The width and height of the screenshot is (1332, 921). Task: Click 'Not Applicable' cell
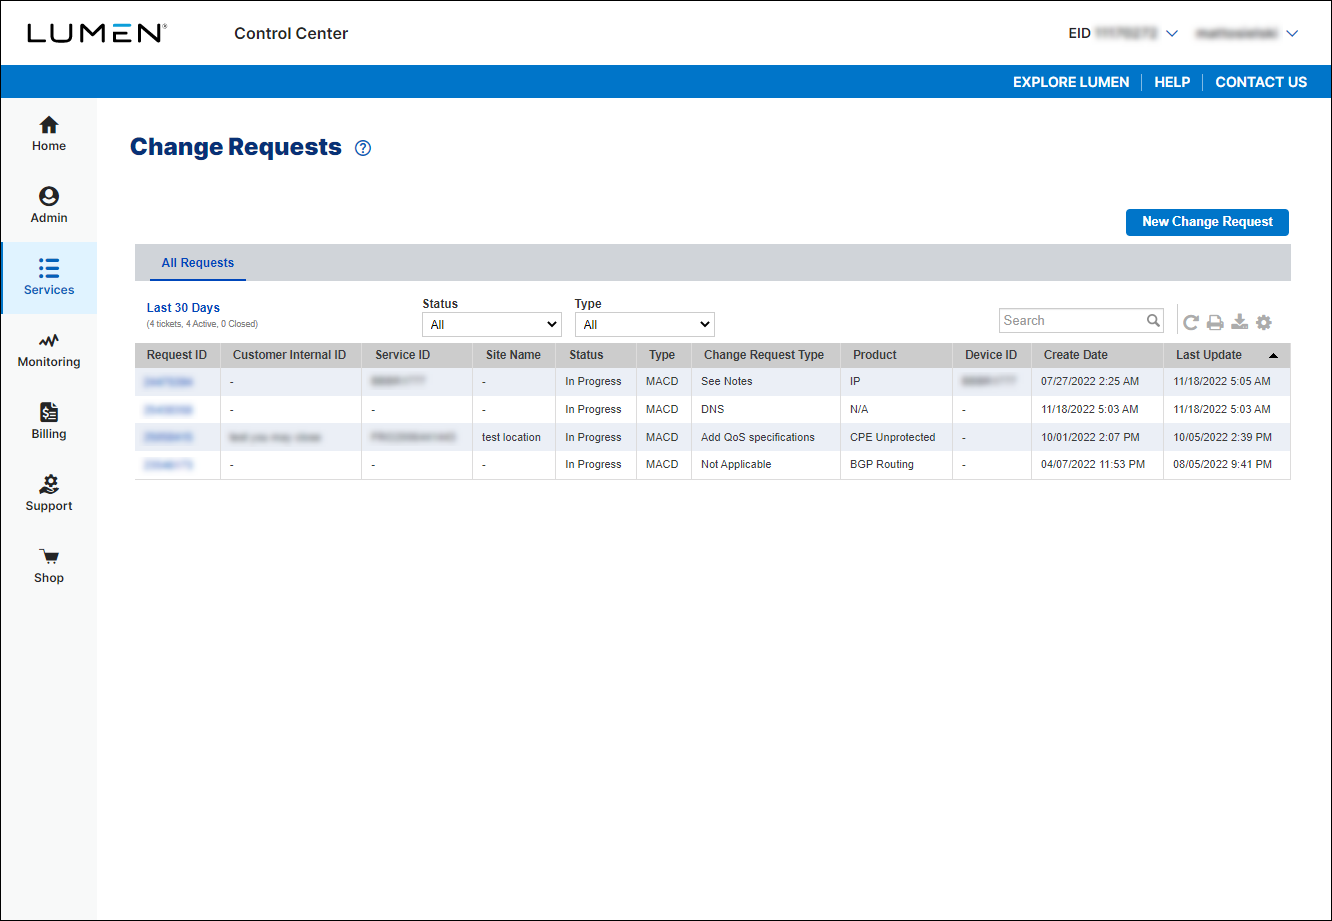coord(736,465)
